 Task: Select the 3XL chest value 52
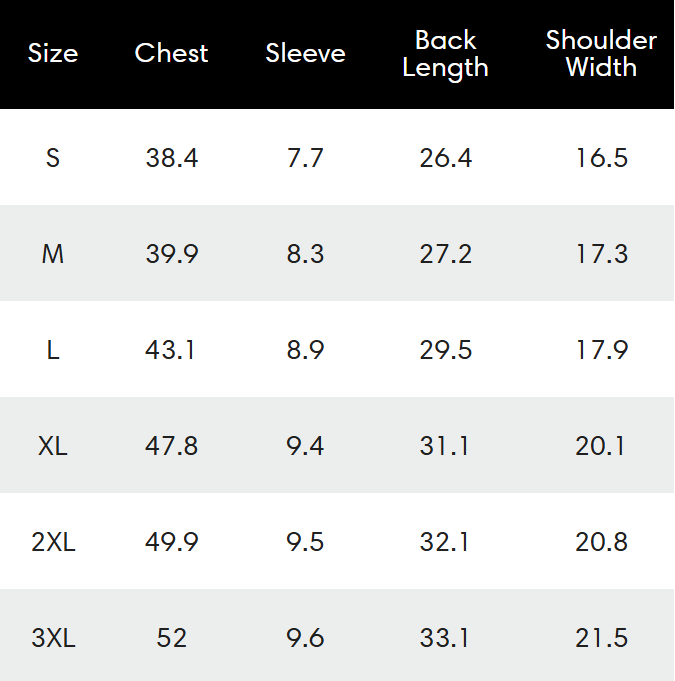click(171, 638)
